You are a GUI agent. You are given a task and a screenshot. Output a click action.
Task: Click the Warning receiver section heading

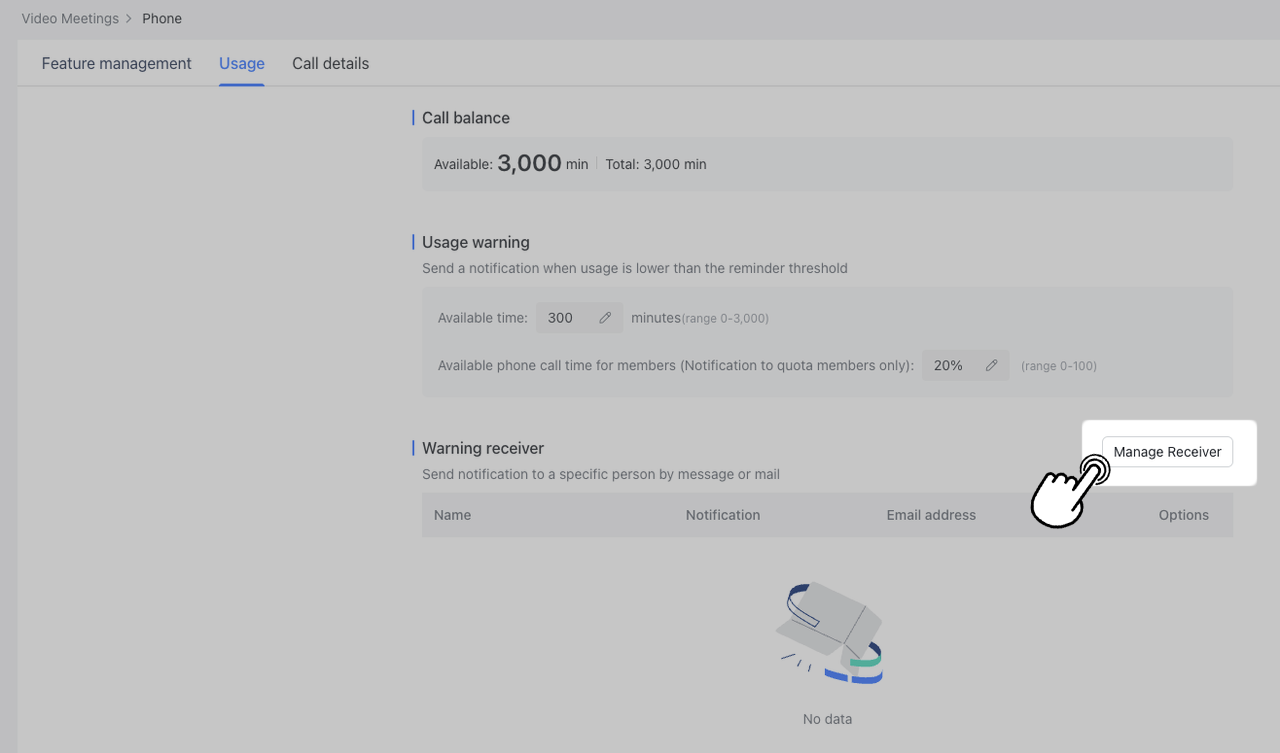click(x=483, y=448)
